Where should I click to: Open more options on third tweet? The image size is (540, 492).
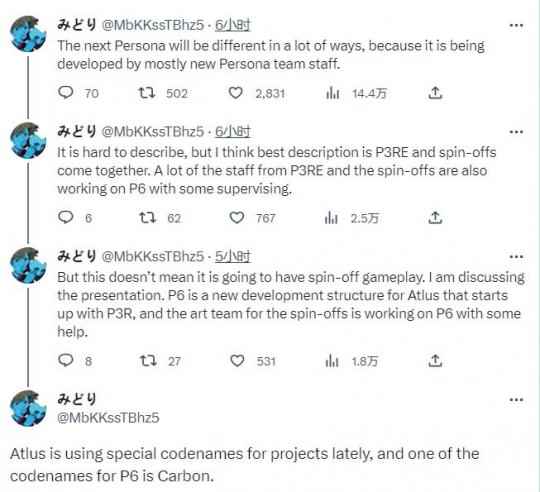[x=516, y=257]
